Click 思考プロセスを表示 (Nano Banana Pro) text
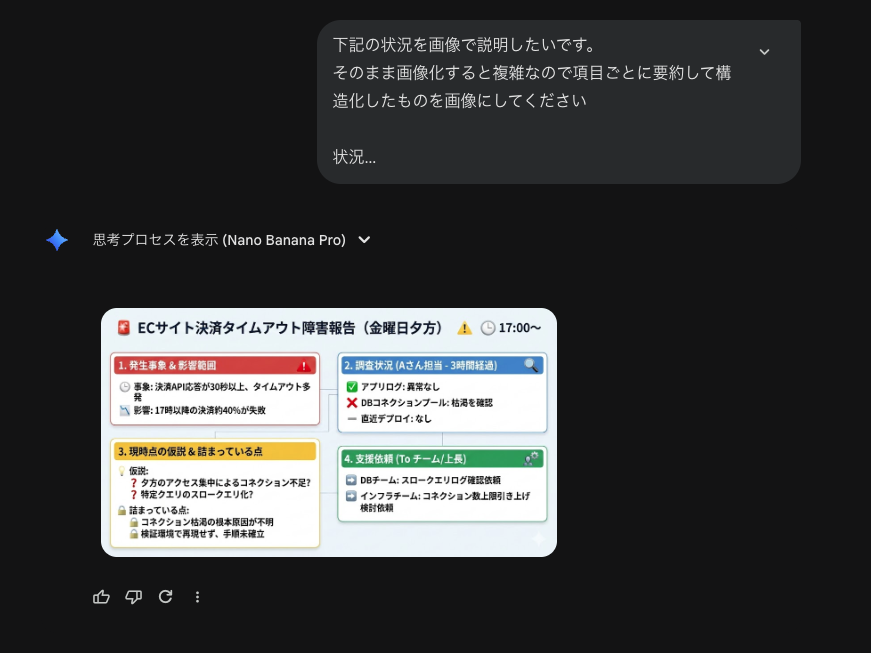The width and height of the screenshot is (871, 653). [x=219, y=240]
